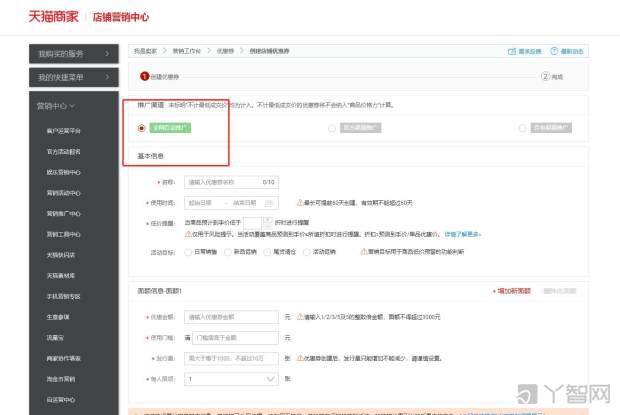Viewport: 620px width, 415px height.
Task: Select the middle promotion channel radio
Action: [332, 128]
